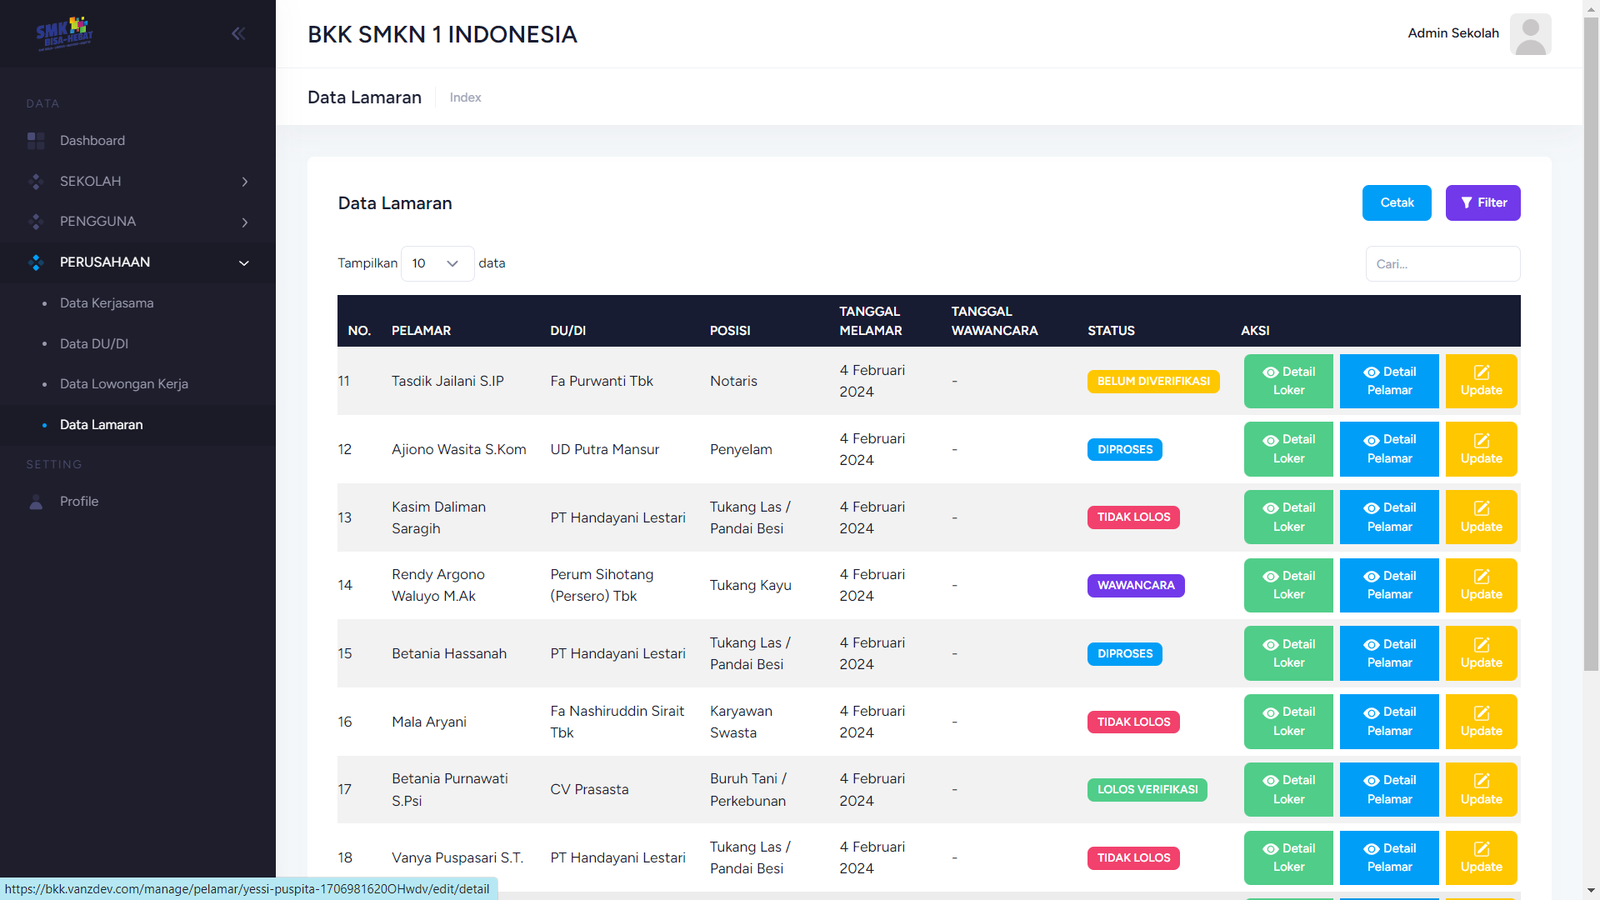The image size is (1600, 900).
Task: Update the application of Rendy Argono Waluyo
Action: [1480, 585]
